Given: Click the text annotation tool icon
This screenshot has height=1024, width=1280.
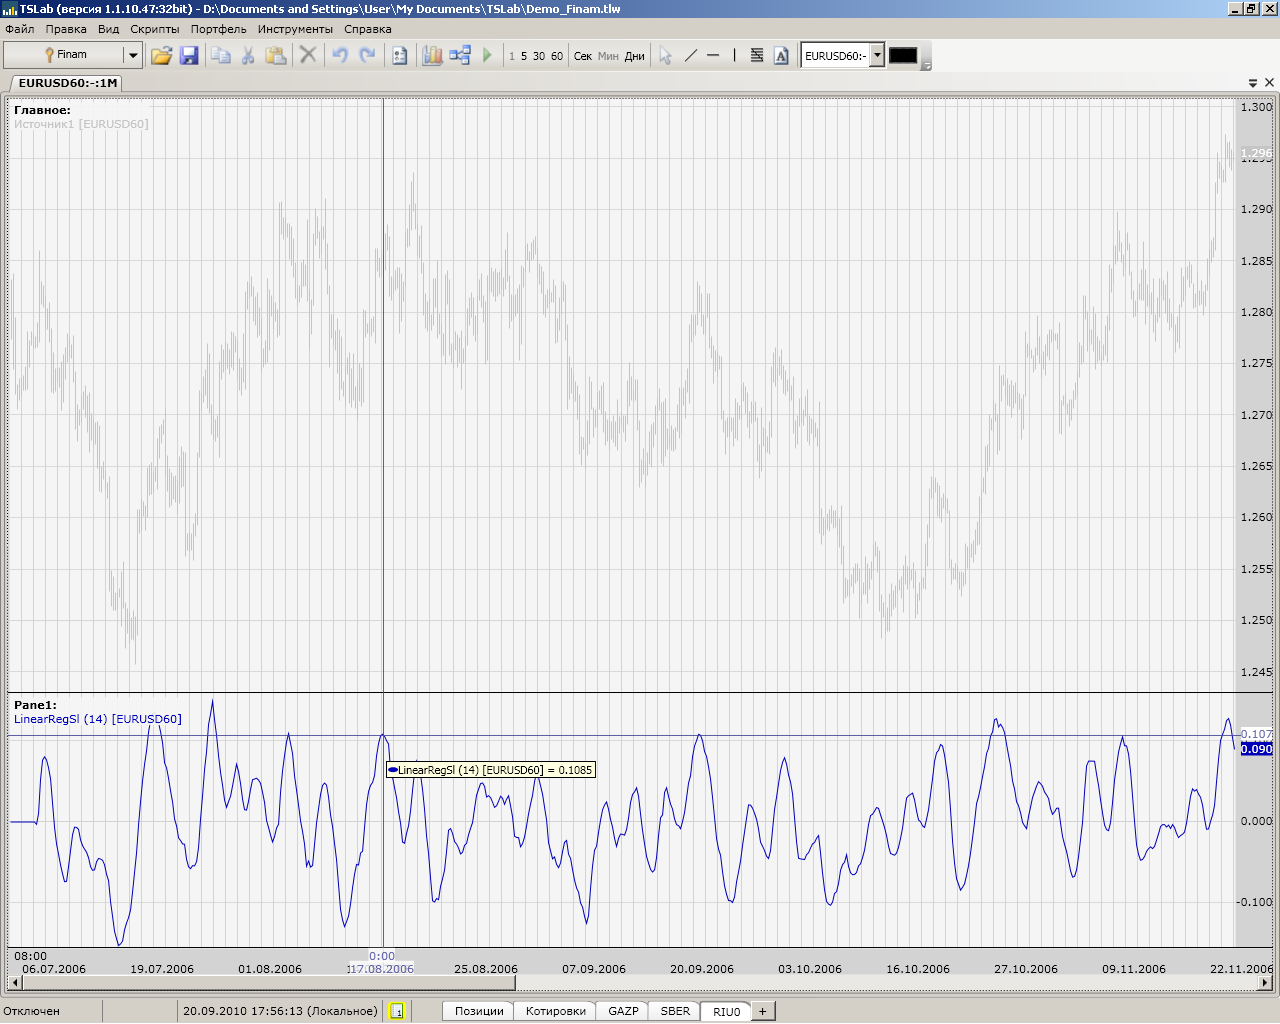Looking at the screenshot, I should tap(781, 56).
